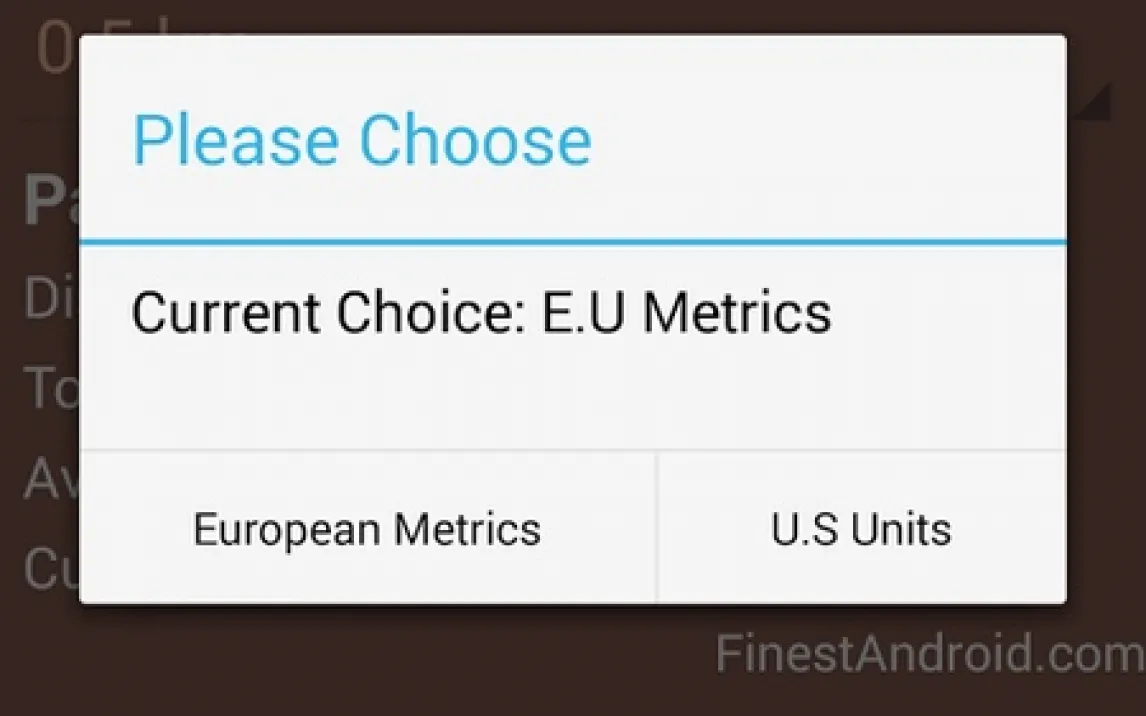1146x716 pixels.
Task: Click the blue divider line under the title
Action: pos(572,241)
